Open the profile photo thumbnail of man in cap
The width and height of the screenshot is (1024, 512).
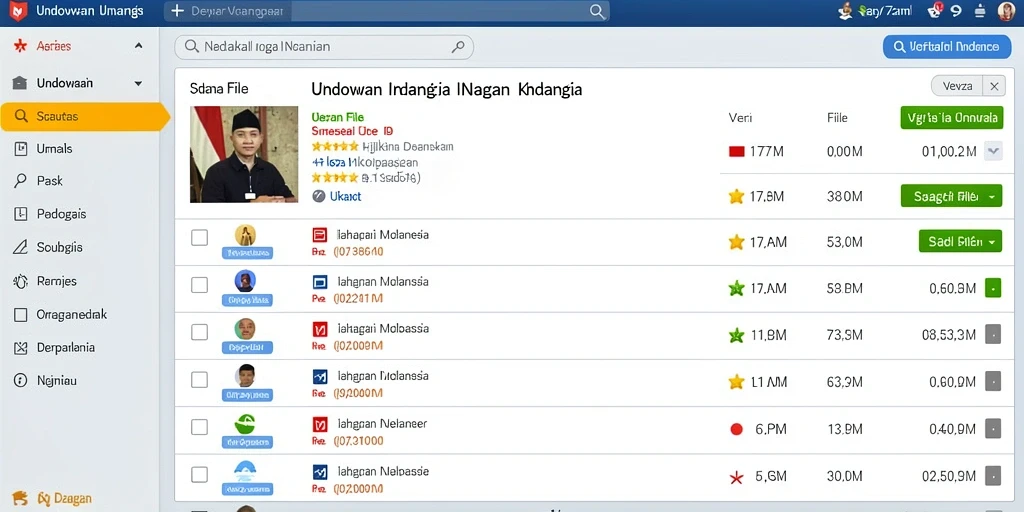pyautogui.click(x=244, y=154)
